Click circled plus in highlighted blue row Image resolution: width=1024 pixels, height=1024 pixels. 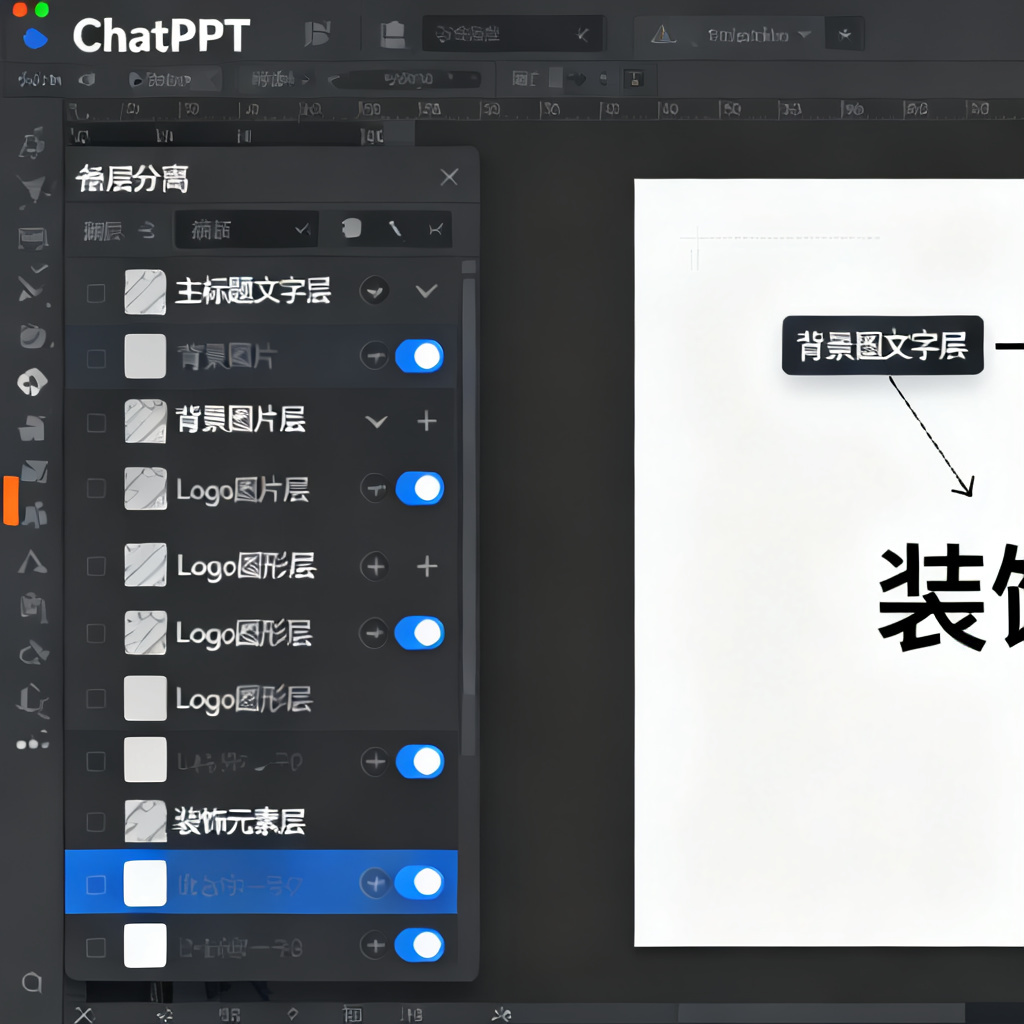[x=374, y=883]
